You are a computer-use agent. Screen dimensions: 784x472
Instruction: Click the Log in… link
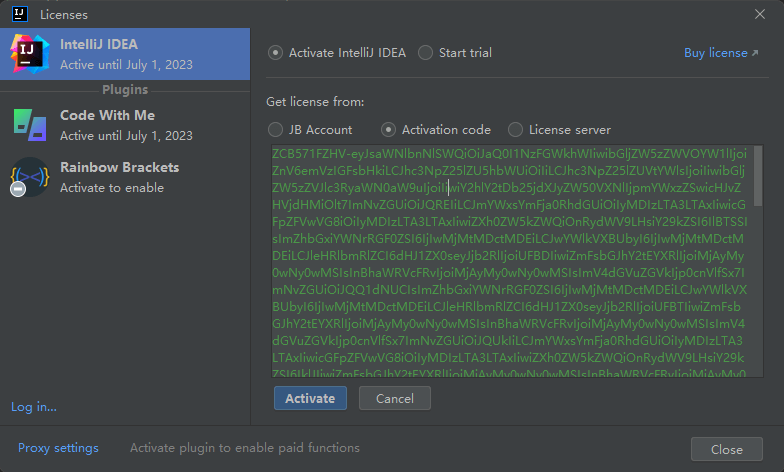point(33,407)
